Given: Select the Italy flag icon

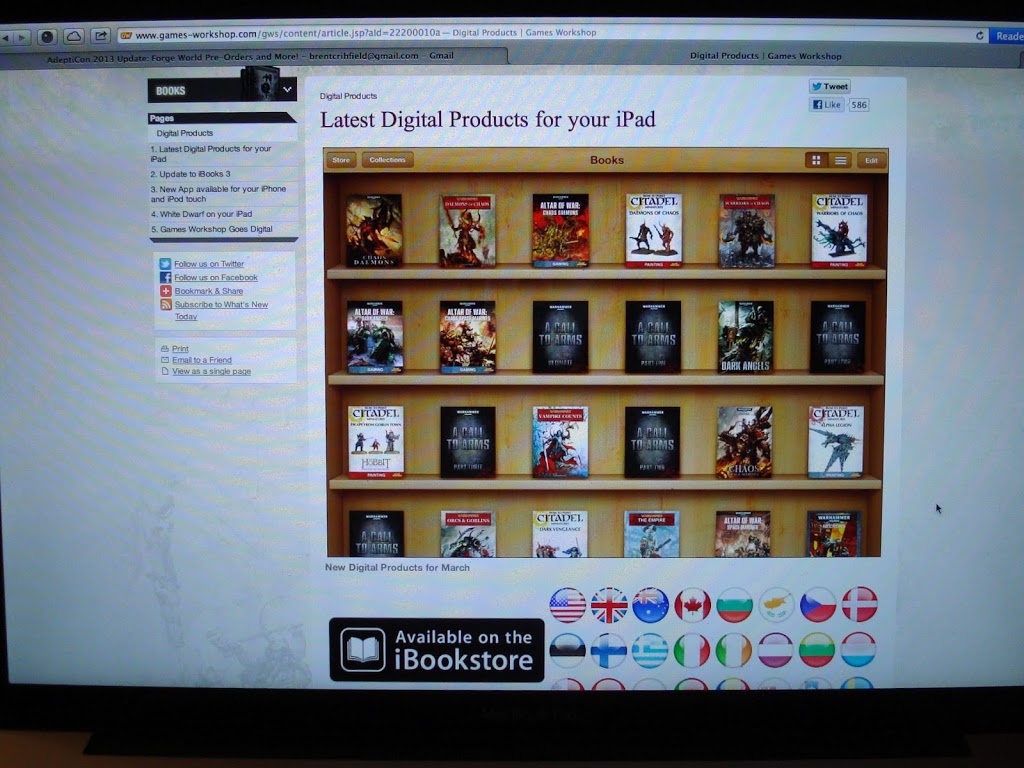Looking at the screenshot, I should pyautogui.click(x=692, y=650).
